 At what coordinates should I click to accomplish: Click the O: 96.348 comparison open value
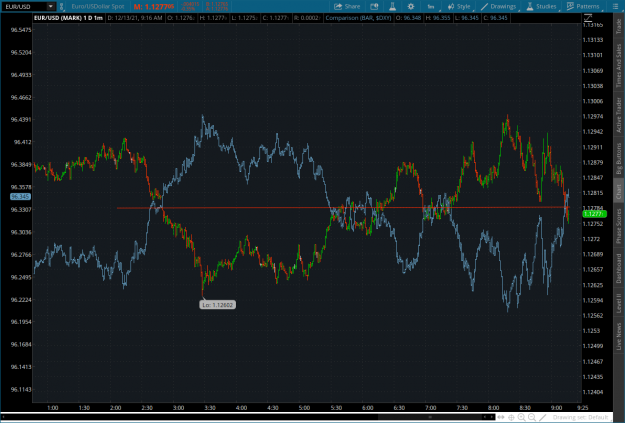pyautogui.click(x=409, y=18)
